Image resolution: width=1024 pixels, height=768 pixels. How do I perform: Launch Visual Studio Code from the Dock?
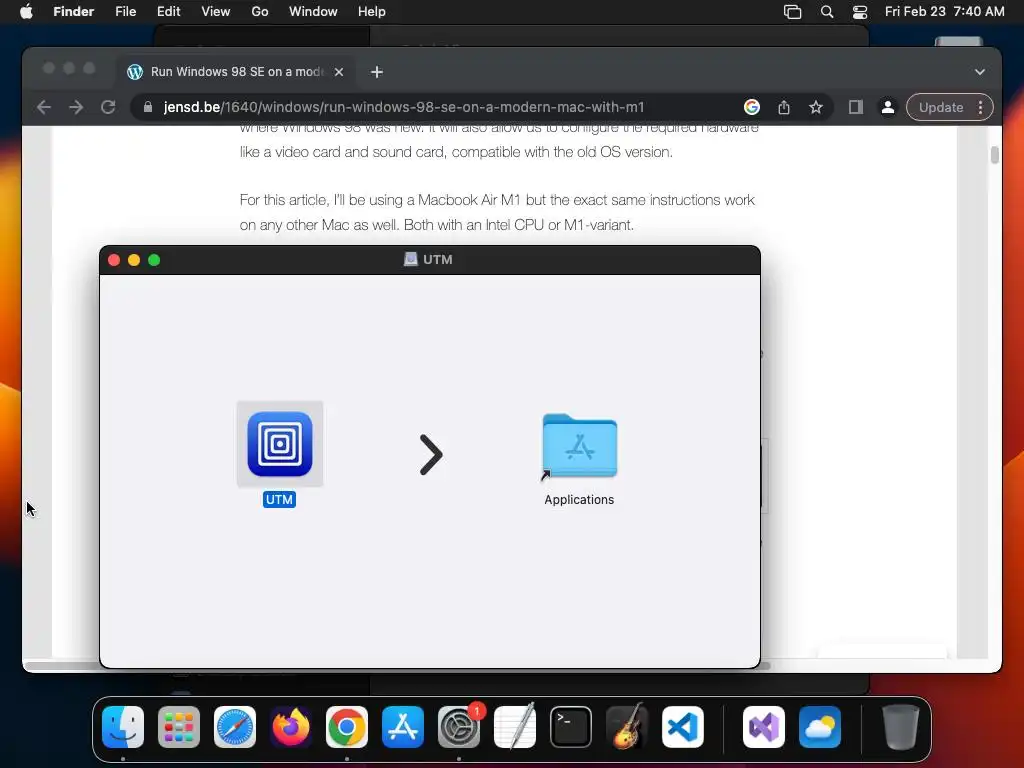pos(683,727)
